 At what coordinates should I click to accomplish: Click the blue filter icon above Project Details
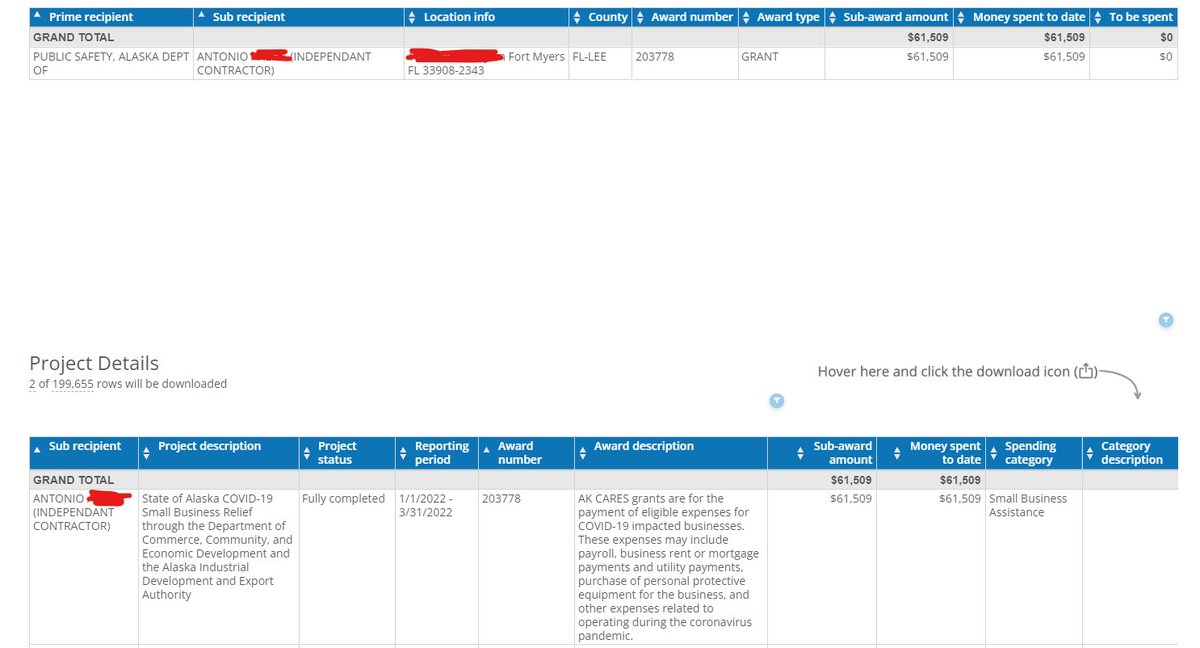(776, 401)
